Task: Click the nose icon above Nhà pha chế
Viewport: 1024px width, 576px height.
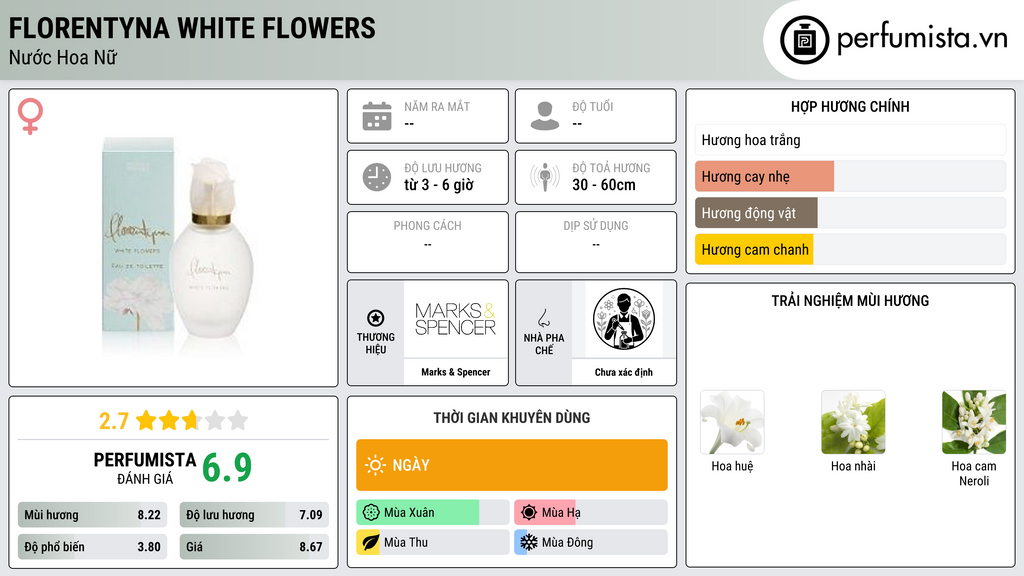Action: pos(543,318)
